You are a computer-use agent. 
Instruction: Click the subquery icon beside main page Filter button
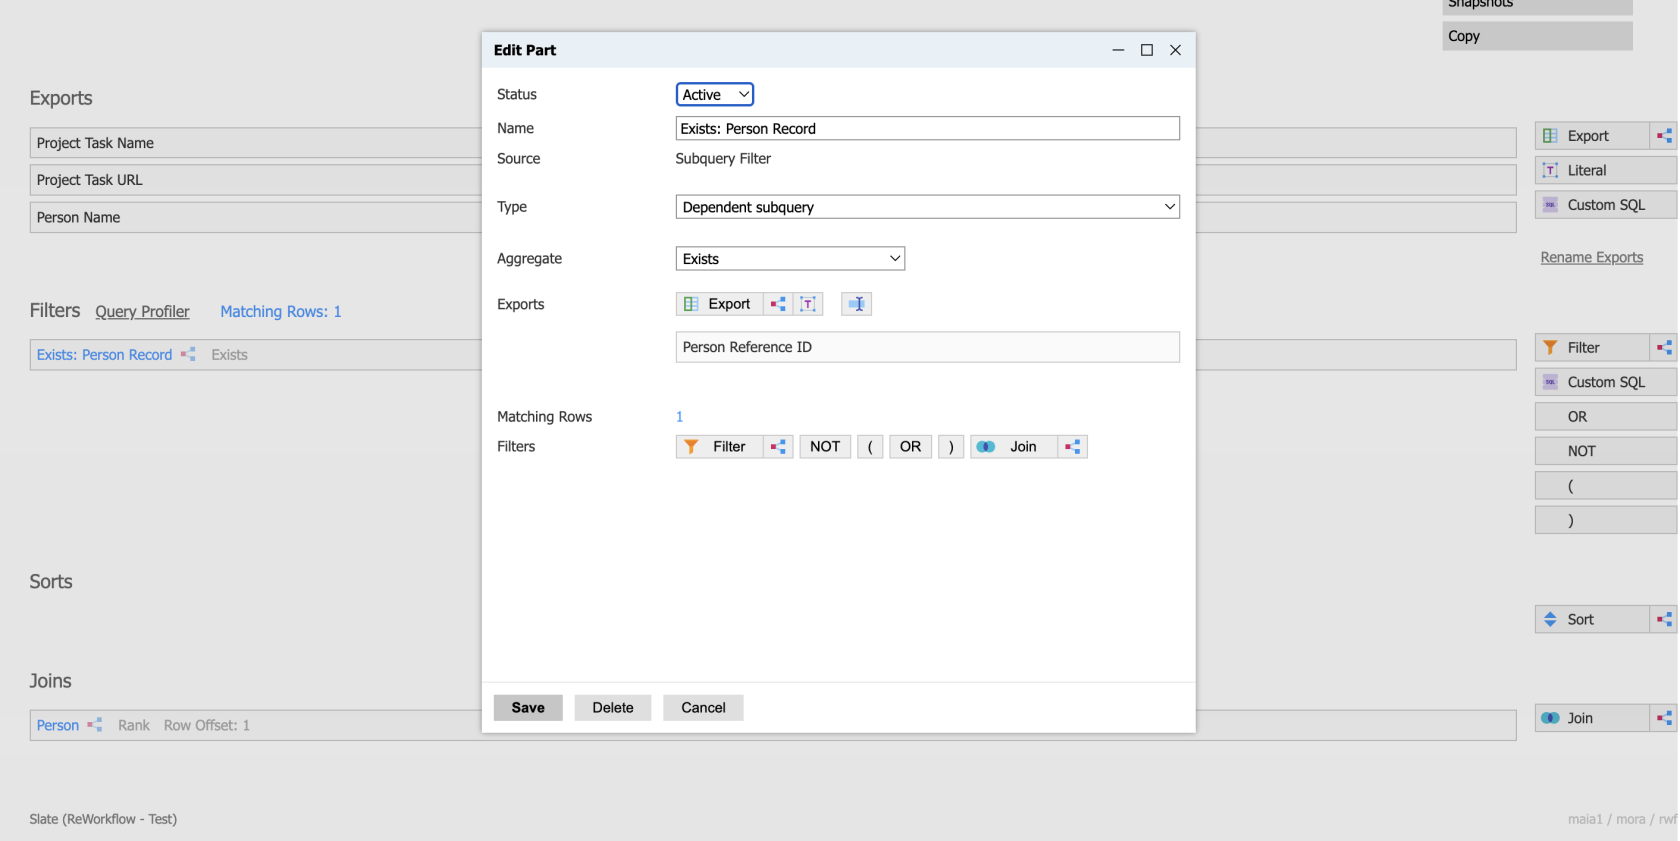point(1664,348)
